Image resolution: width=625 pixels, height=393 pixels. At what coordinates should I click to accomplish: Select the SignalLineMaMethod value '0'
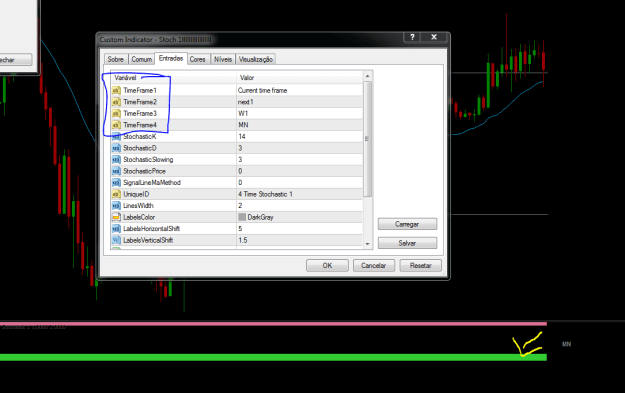pos(300,183)
